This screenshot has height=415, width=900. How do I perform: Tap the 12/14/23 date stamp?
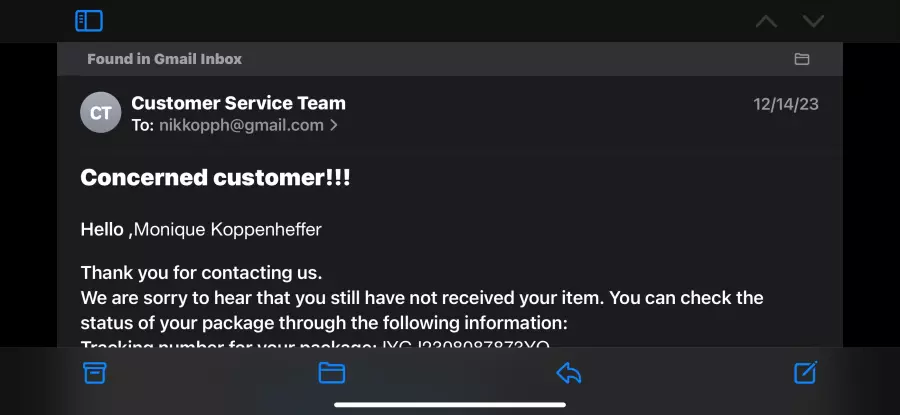click(786, 104)
